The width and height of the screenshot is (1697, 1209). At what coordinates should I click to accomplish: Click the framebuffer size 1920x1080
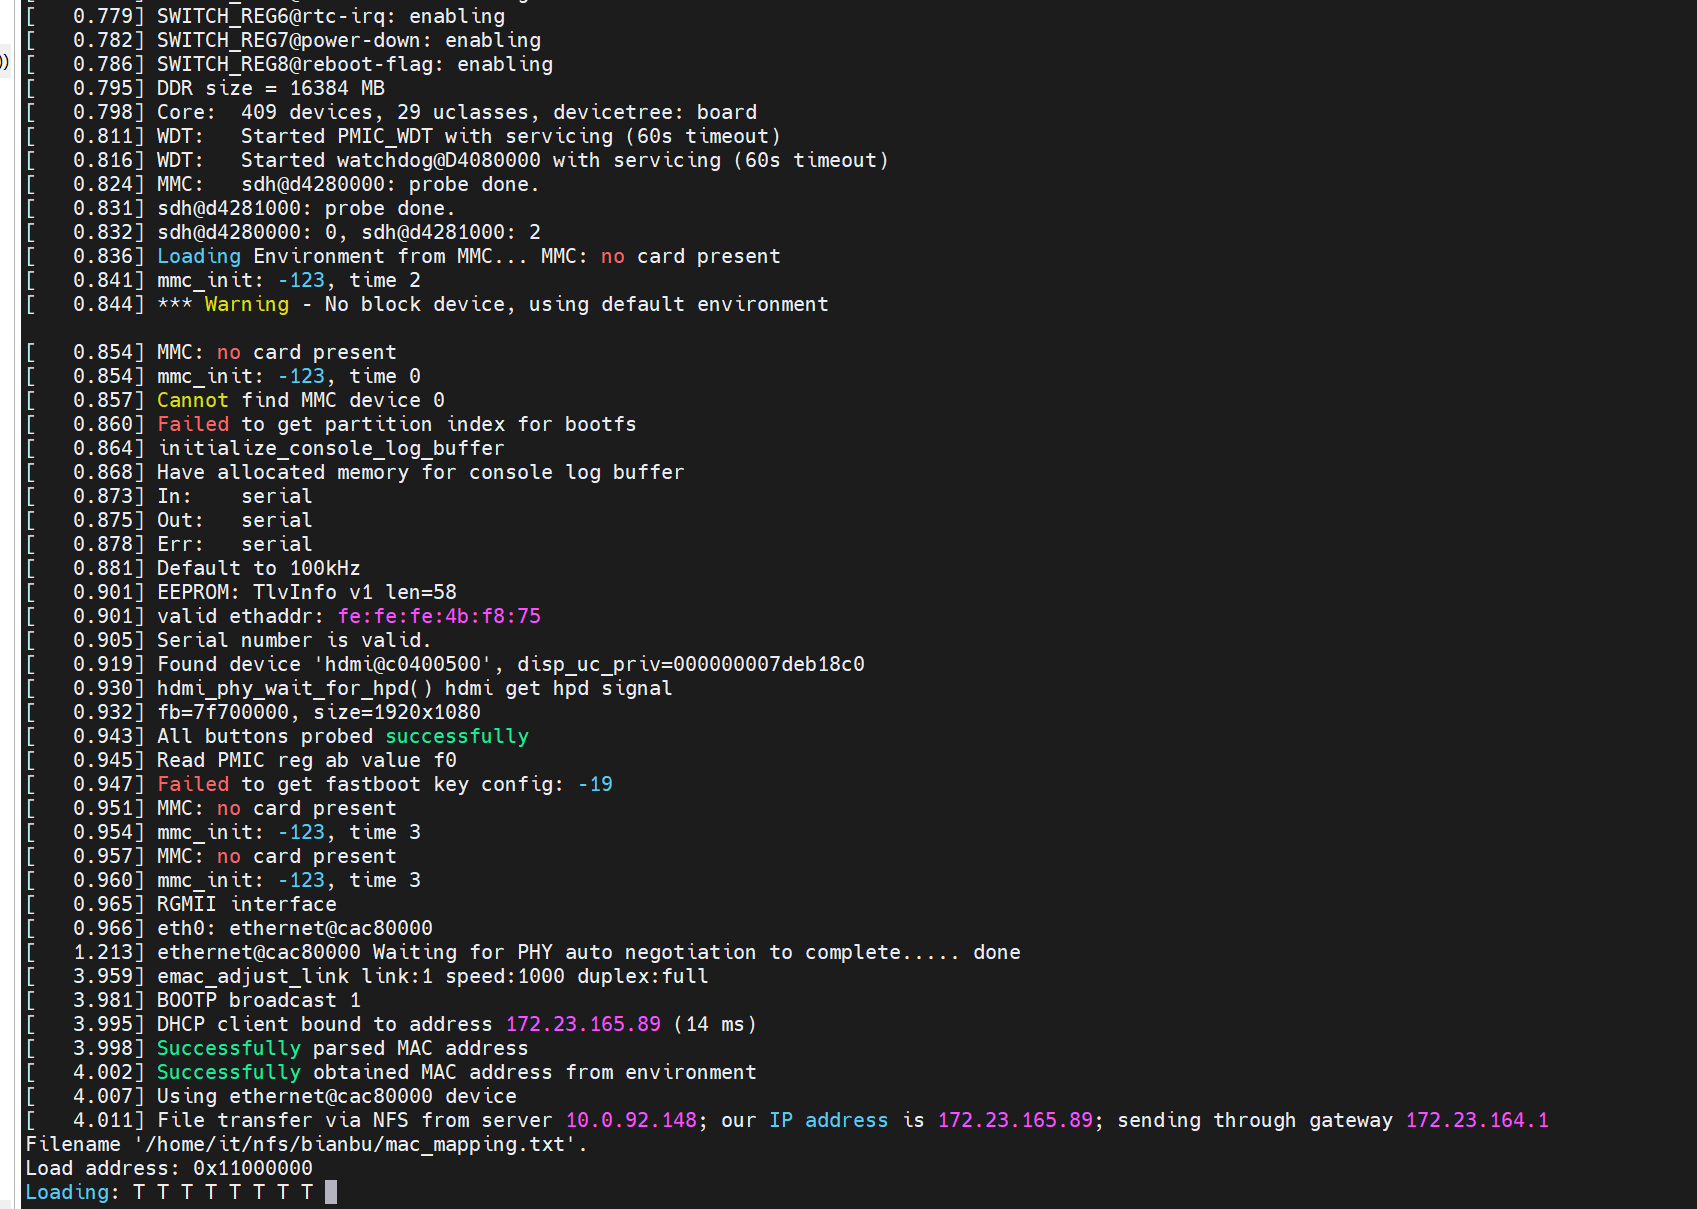421,712
